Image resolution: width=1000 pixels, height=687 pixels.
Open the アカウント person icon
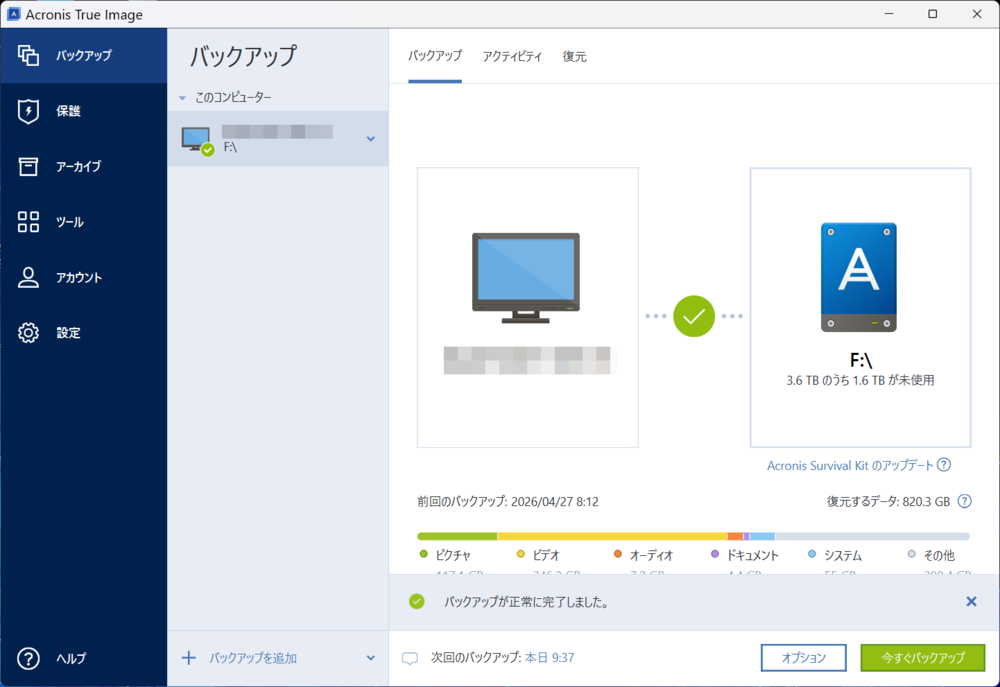pos(28,277)
